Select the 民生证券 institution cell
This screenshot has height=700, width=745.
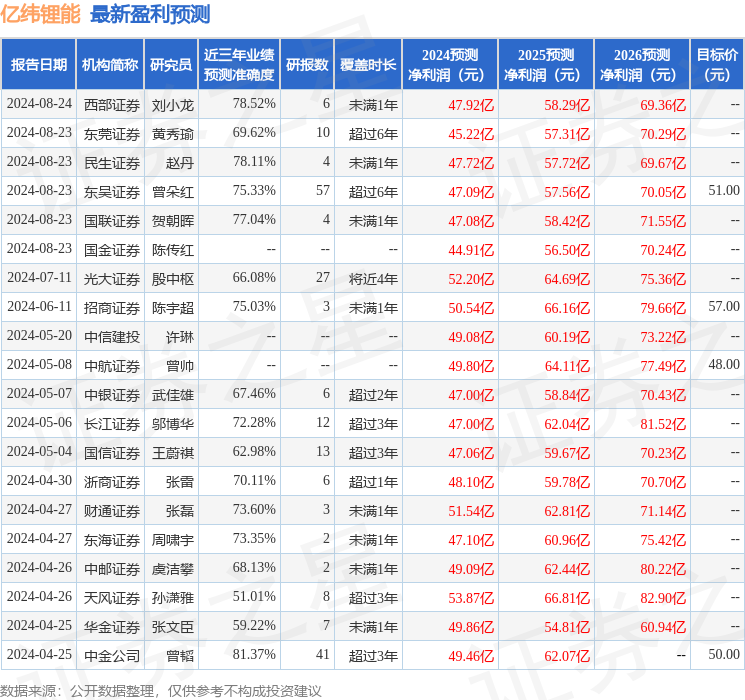click(112, 163)
